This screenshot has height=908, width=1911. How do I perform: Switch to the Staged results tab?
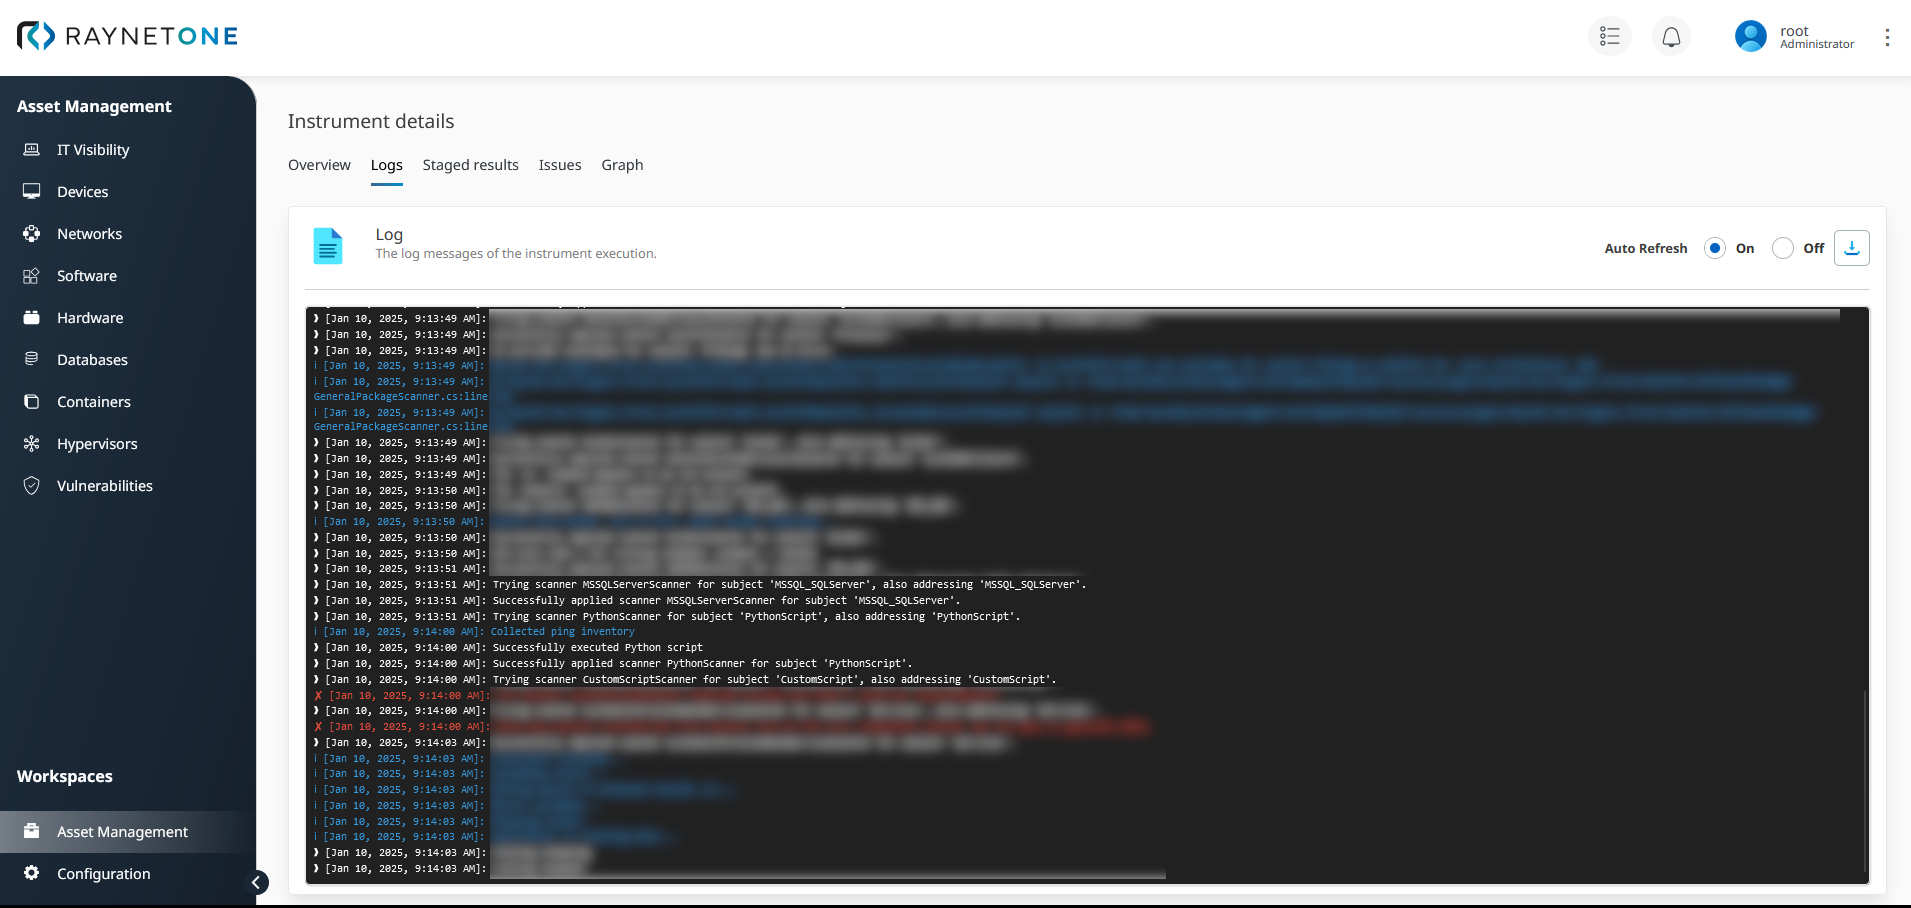(470, 165)
